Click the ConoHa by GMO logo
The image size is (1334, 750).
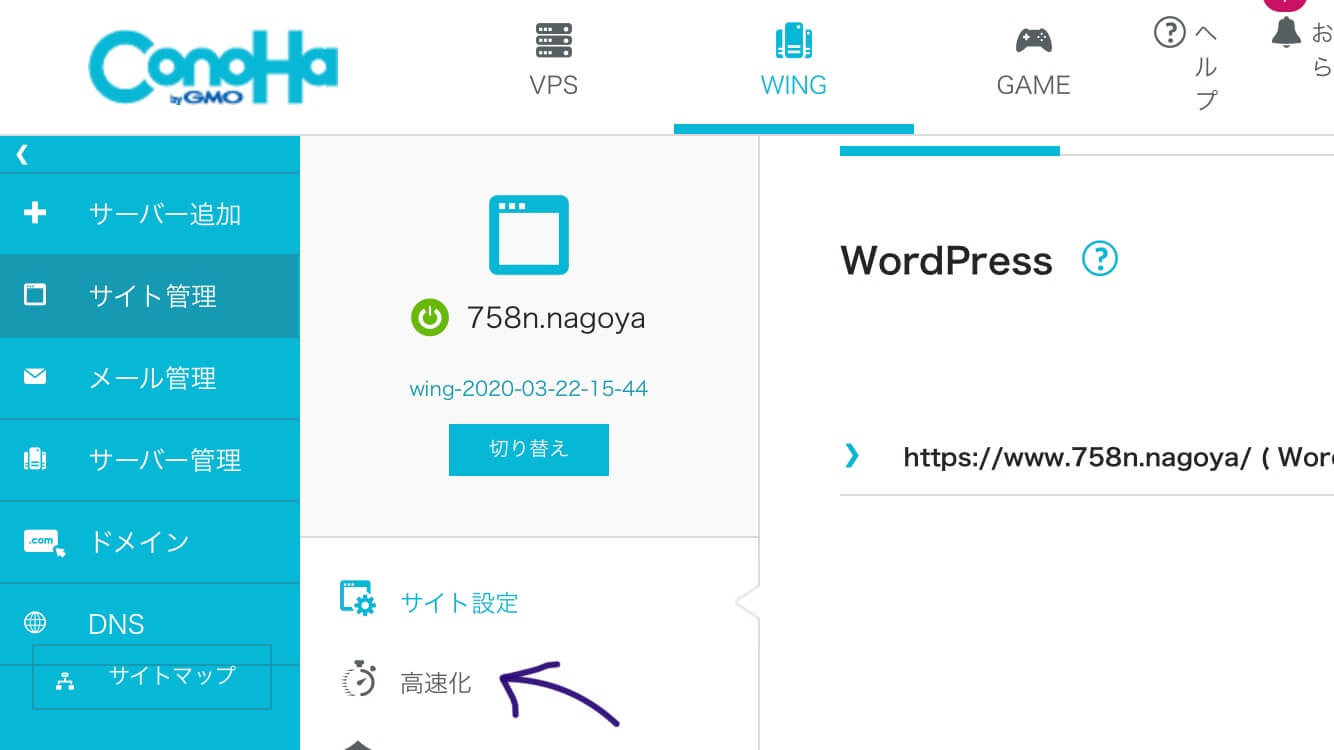click(x=213, y=69)
